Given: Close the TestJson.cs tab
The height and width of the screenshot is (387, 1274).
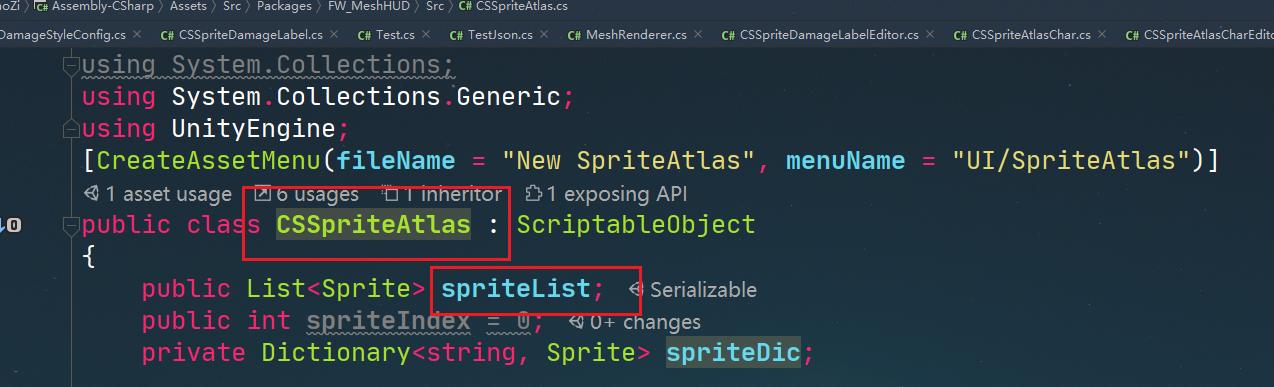Looking at the screenshot, I should point(543,35).
